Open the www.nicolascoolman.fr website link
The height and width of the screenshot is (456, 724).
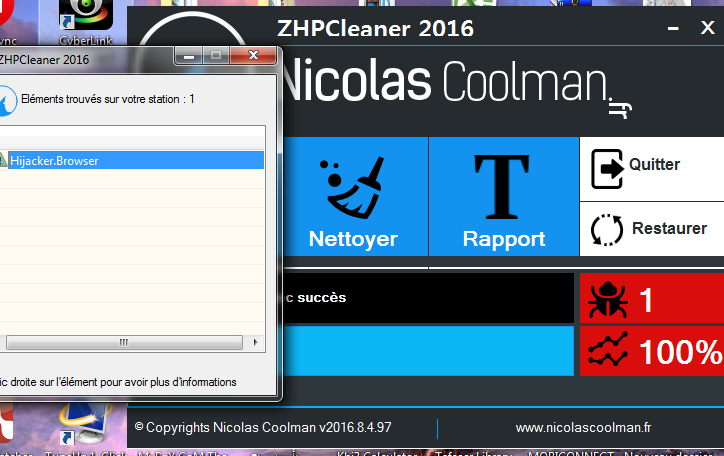point(583,428)
